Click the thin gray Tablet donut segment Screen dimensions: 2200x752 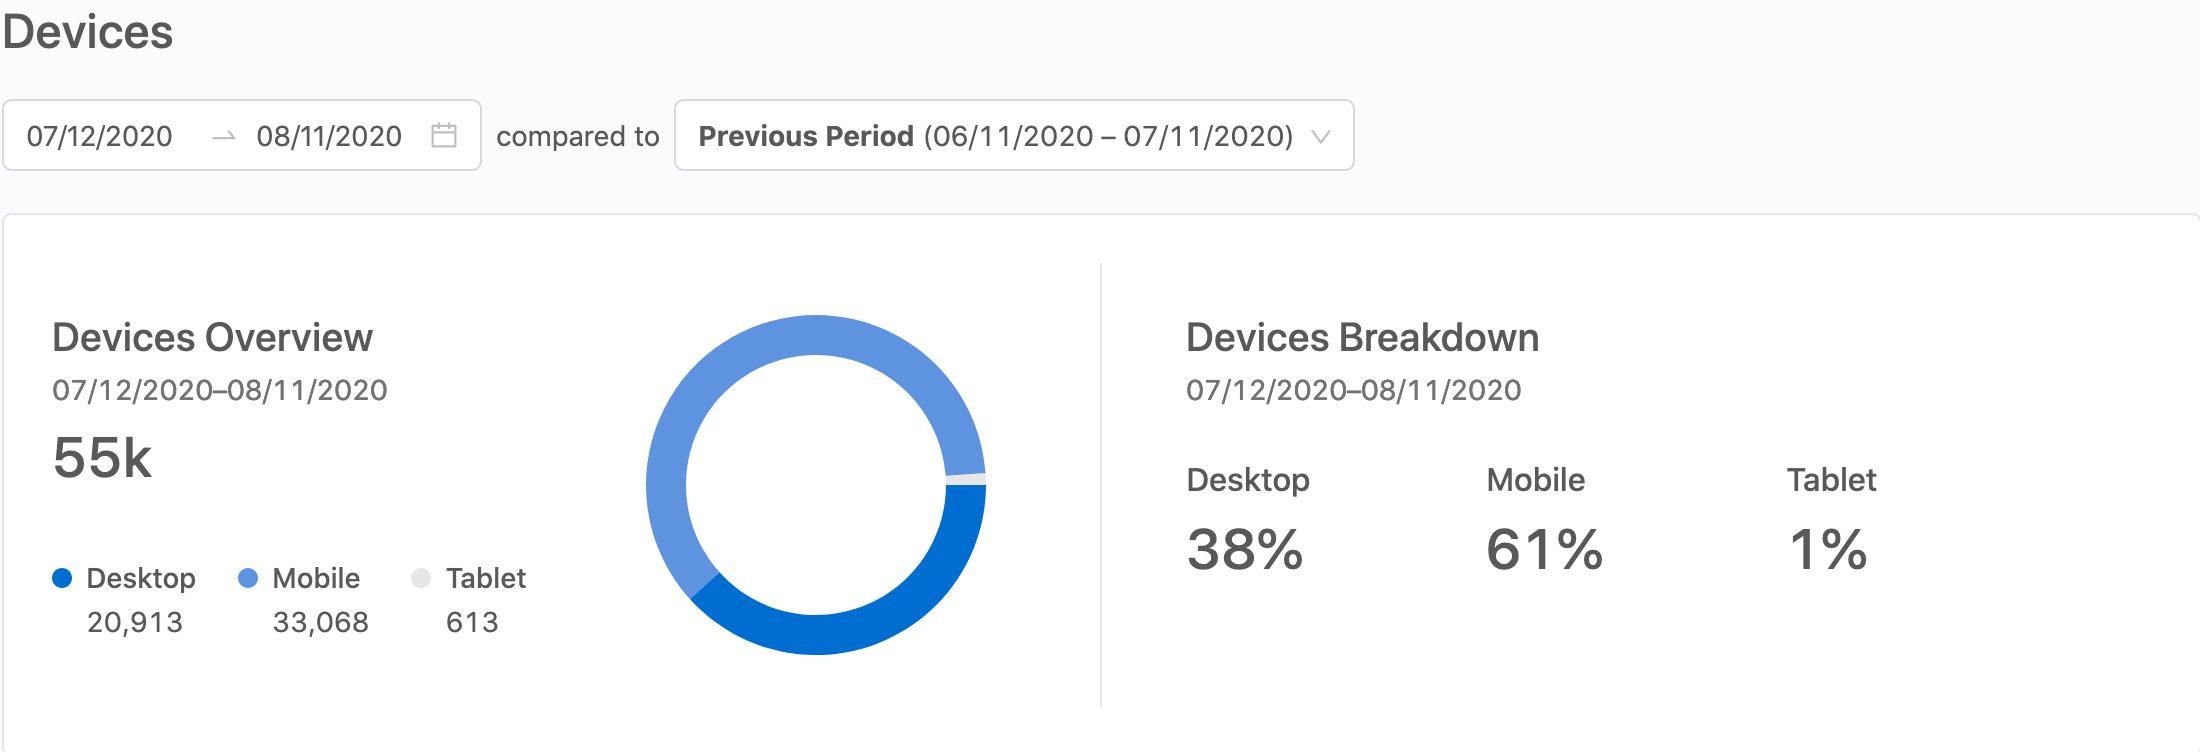(x=966, y=480)
